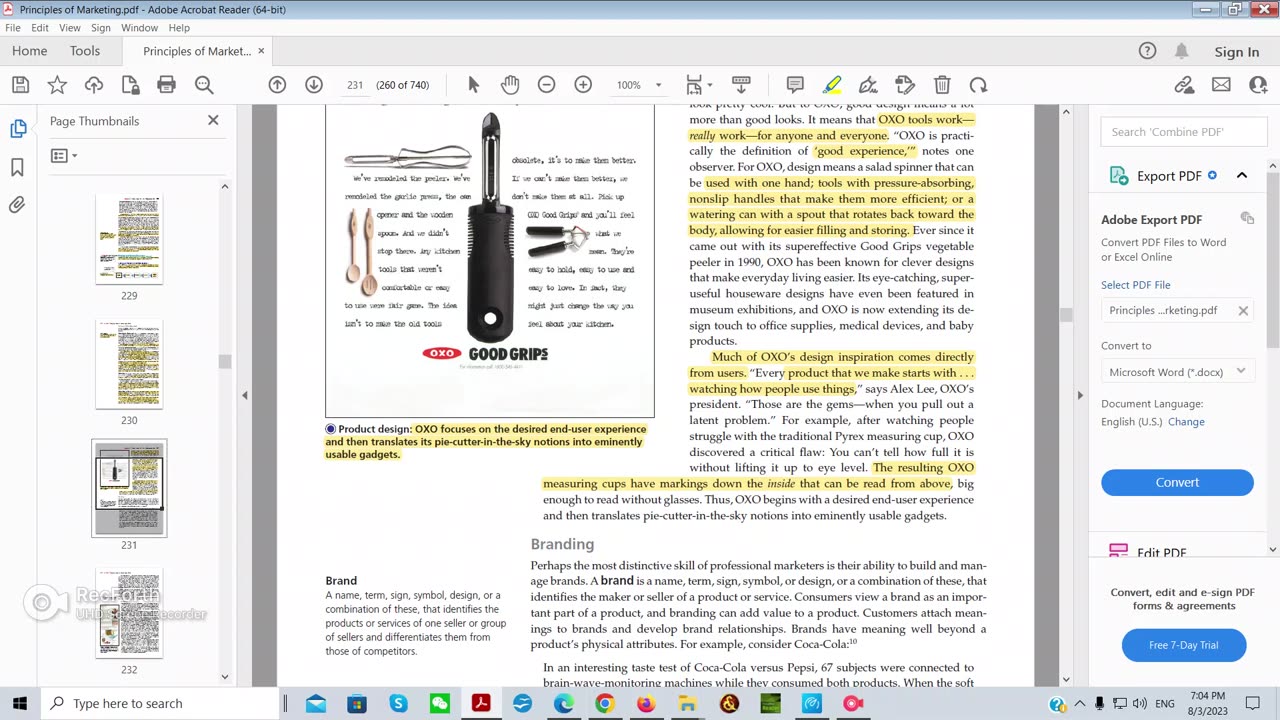Screen dimensions: 1280x720
Task: Open the Window menu
Action: pos(140,28)
